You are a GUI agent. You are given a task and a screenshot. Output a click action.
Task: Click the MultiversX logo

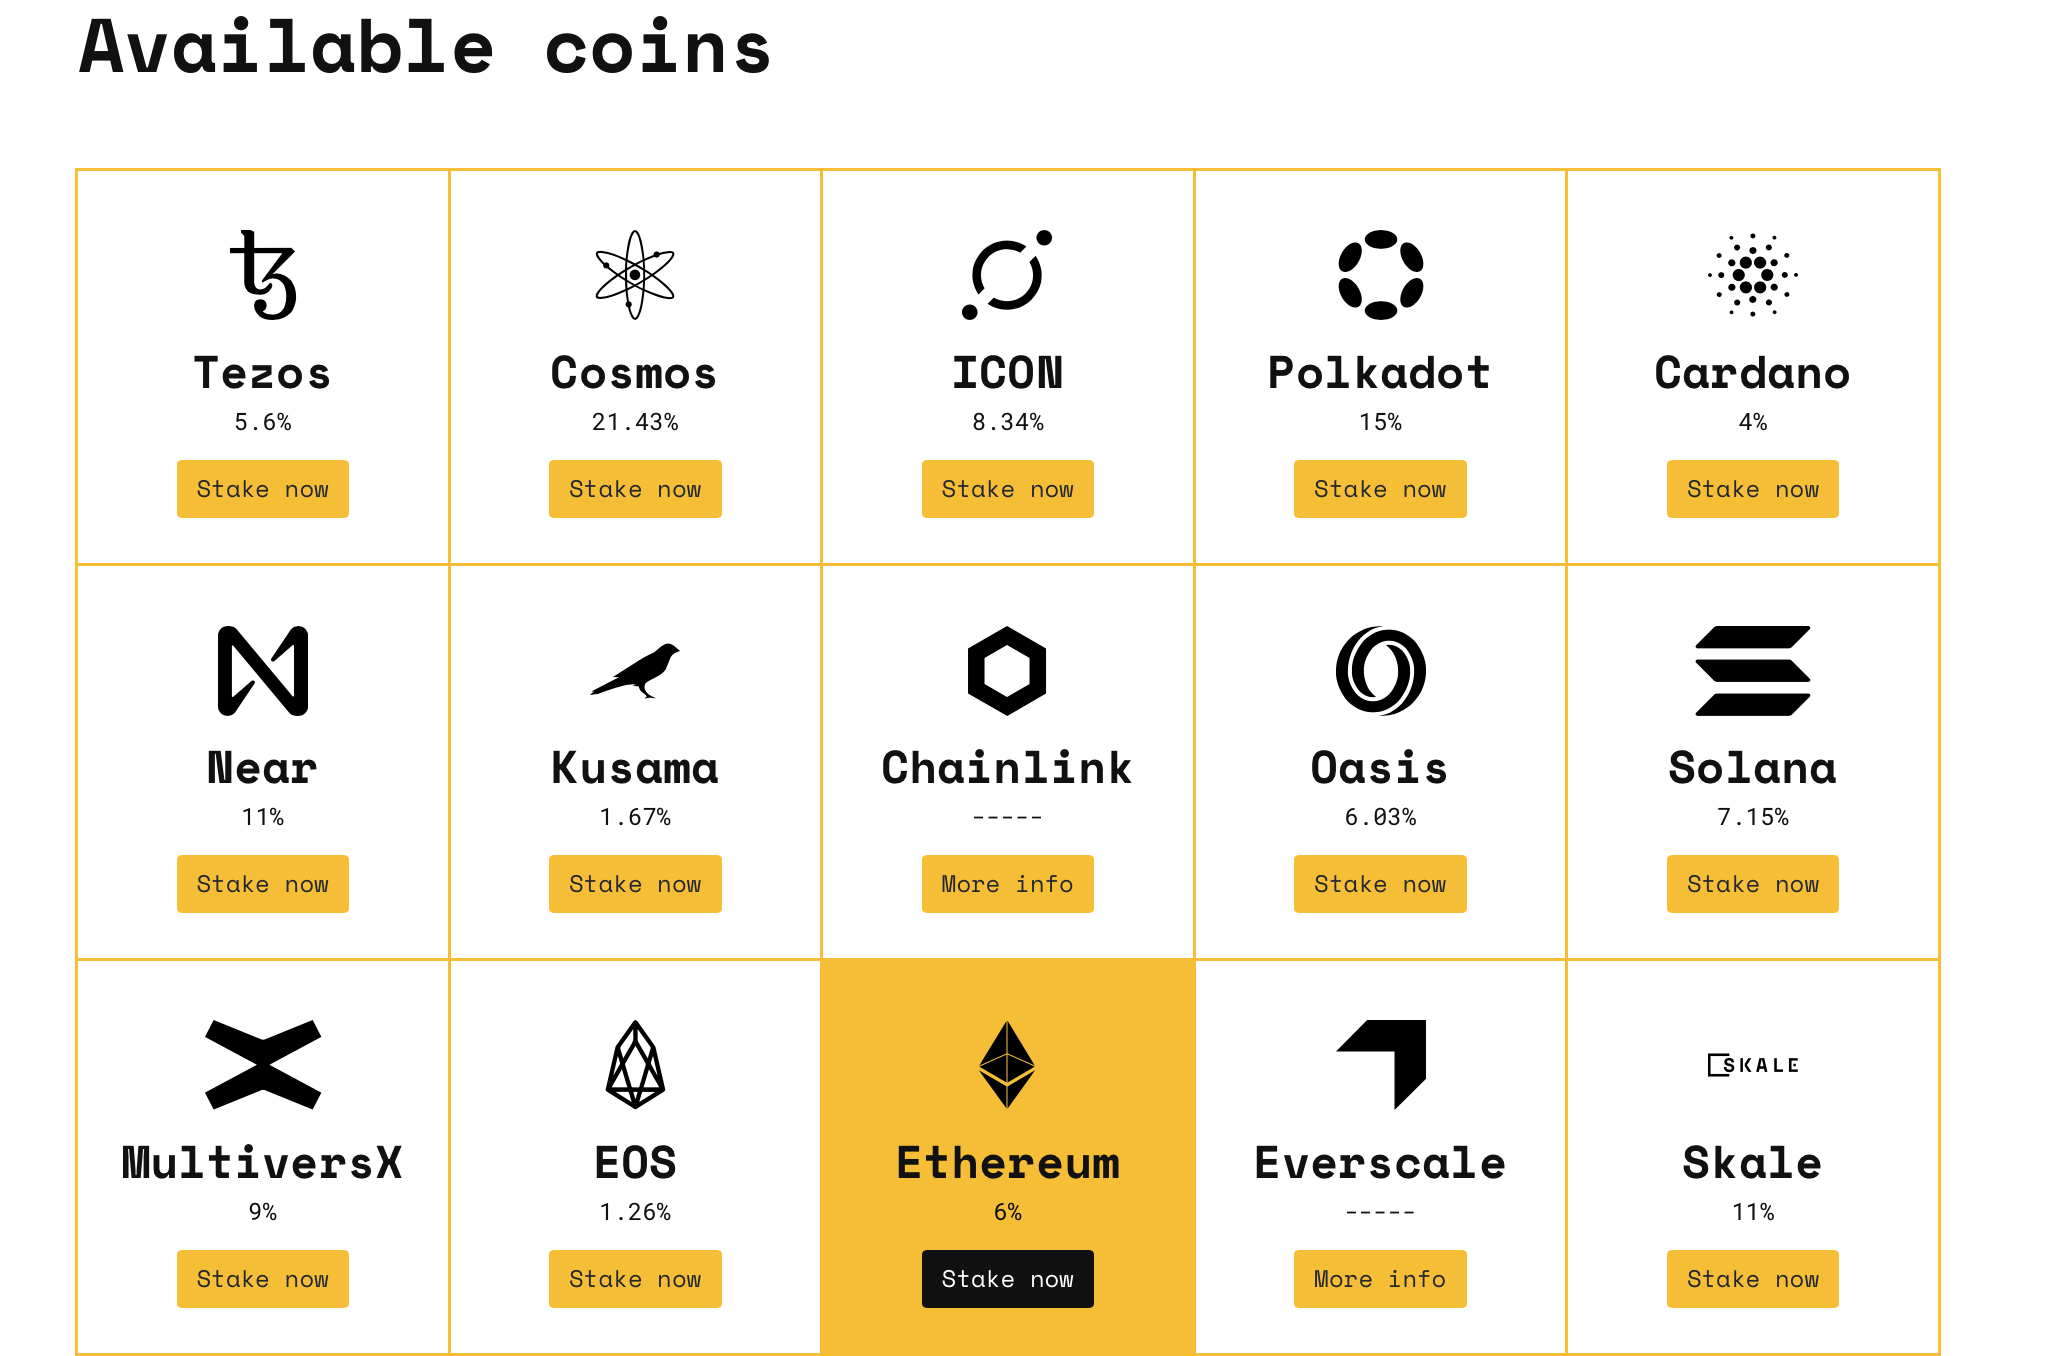(263, 1065)
